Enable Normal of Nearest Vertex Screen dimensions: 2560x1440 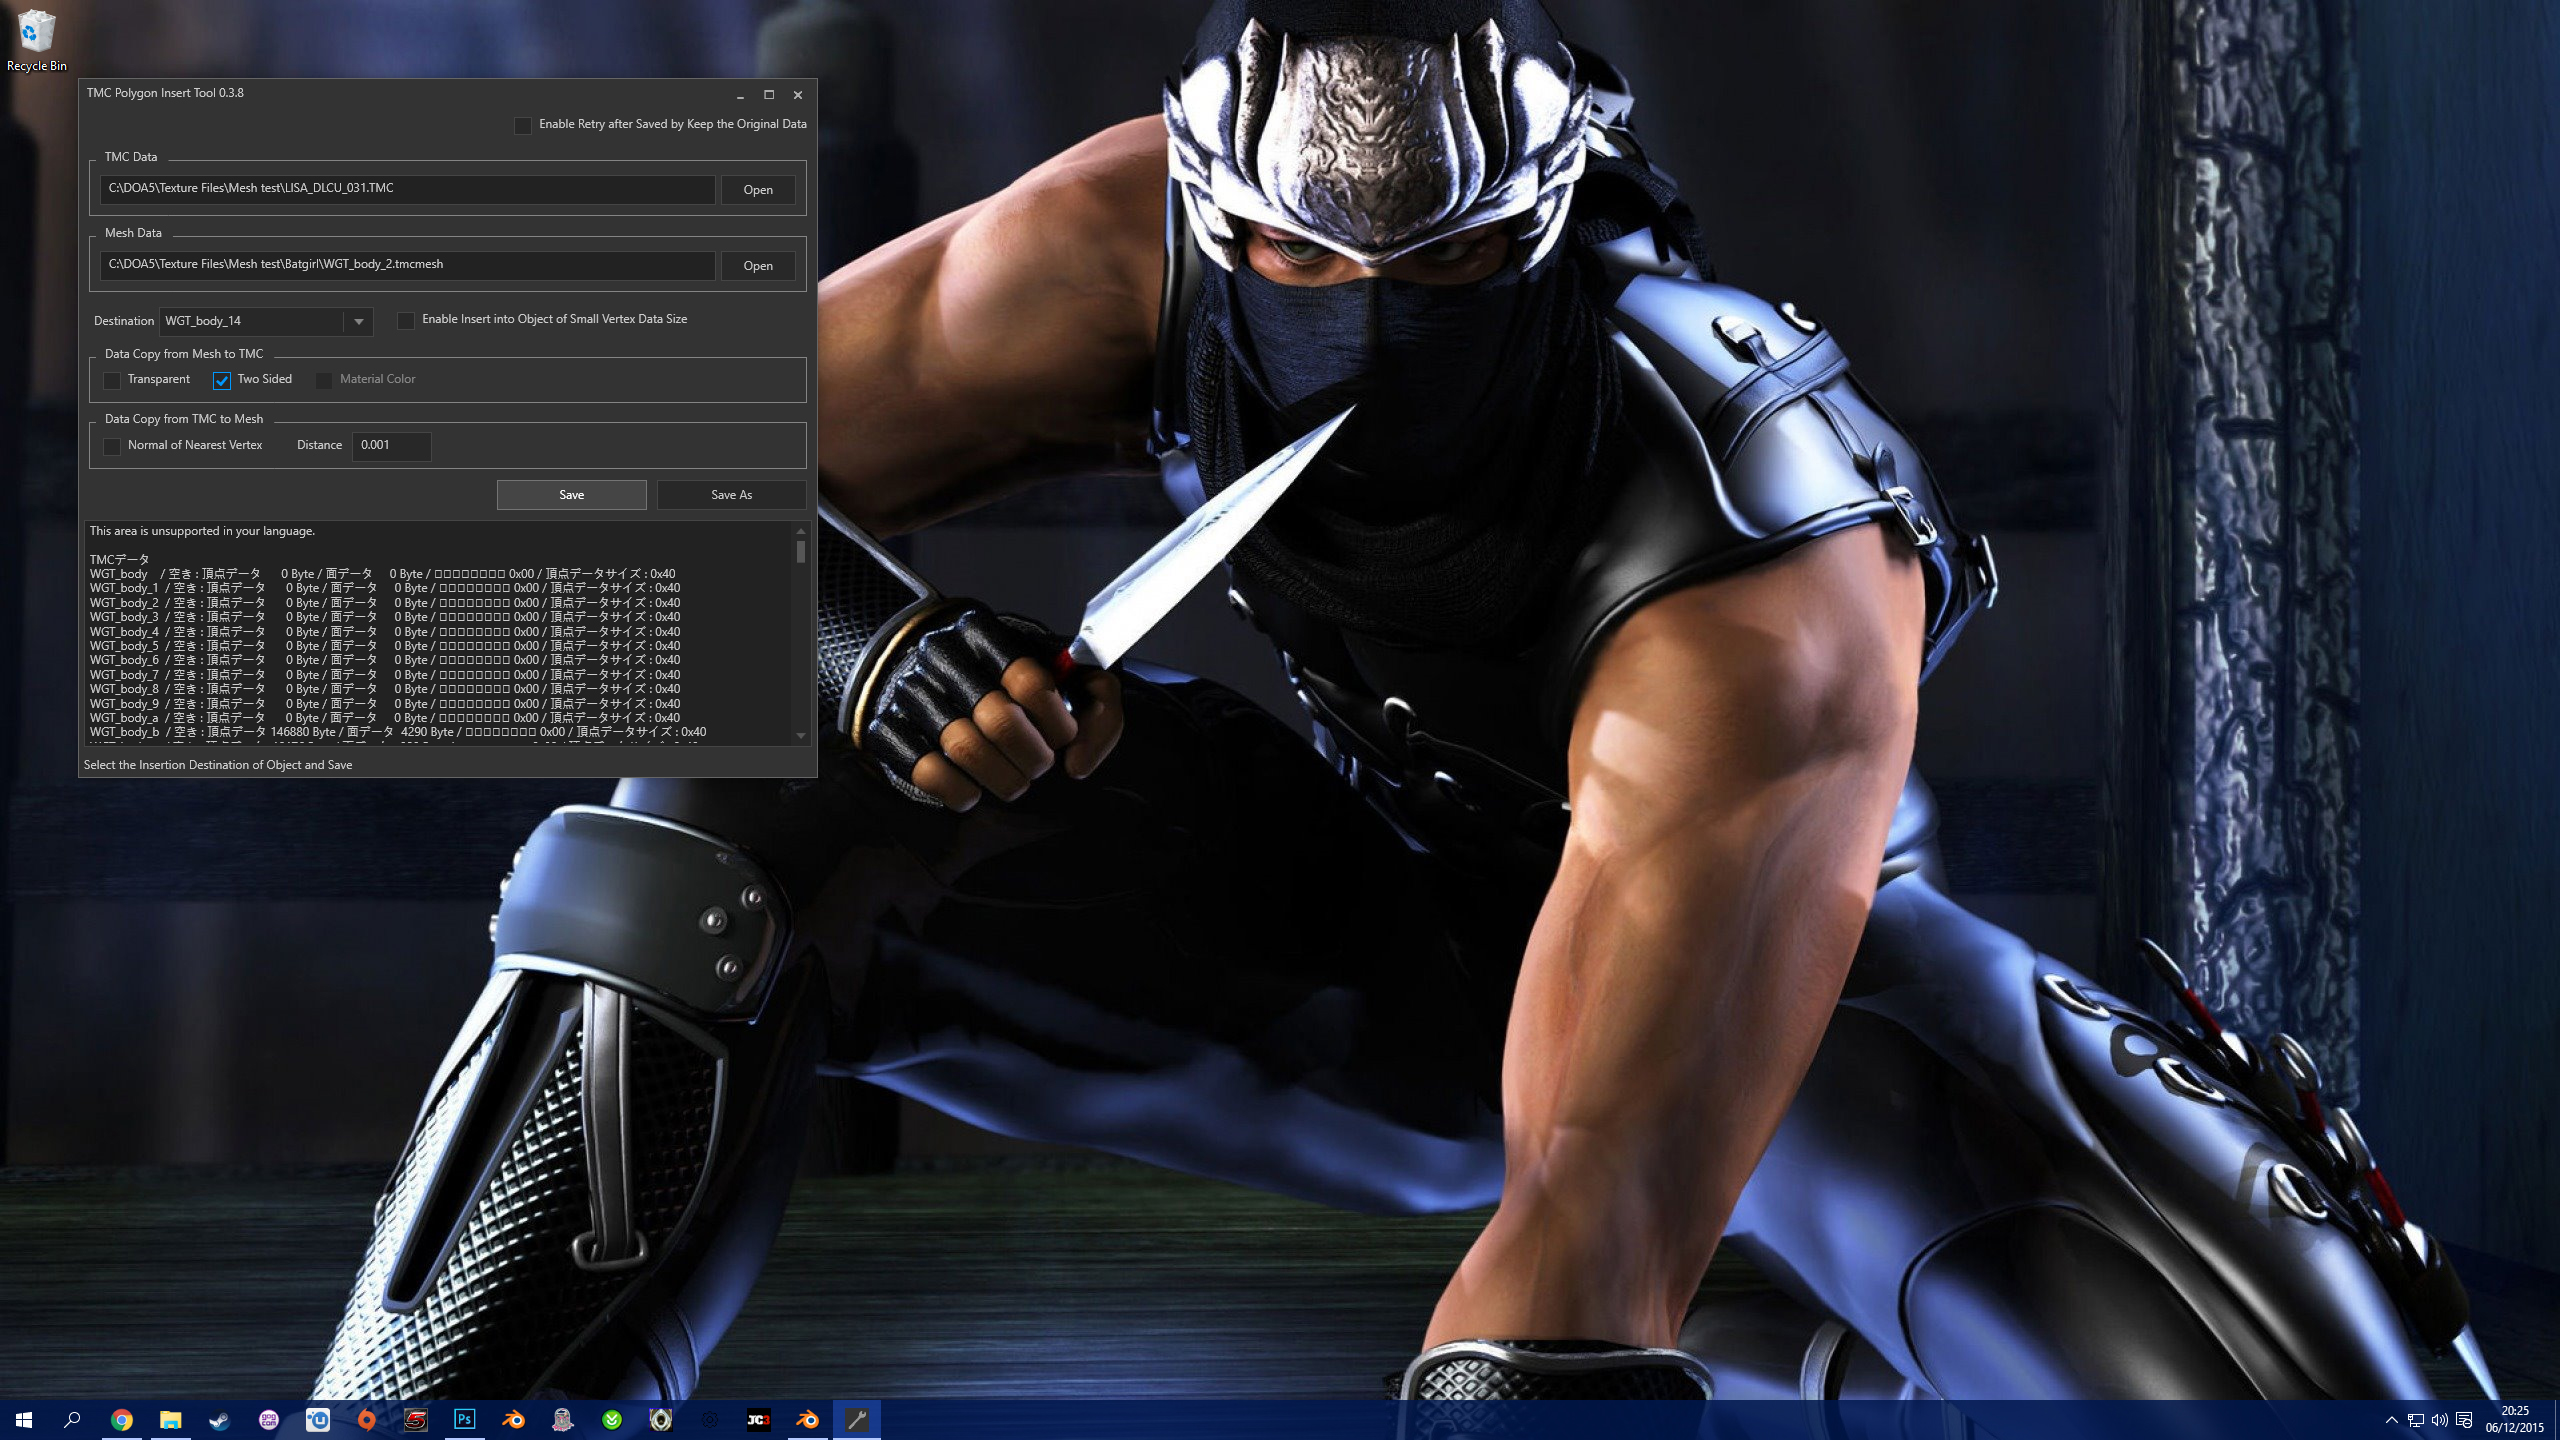coord(112,446)
